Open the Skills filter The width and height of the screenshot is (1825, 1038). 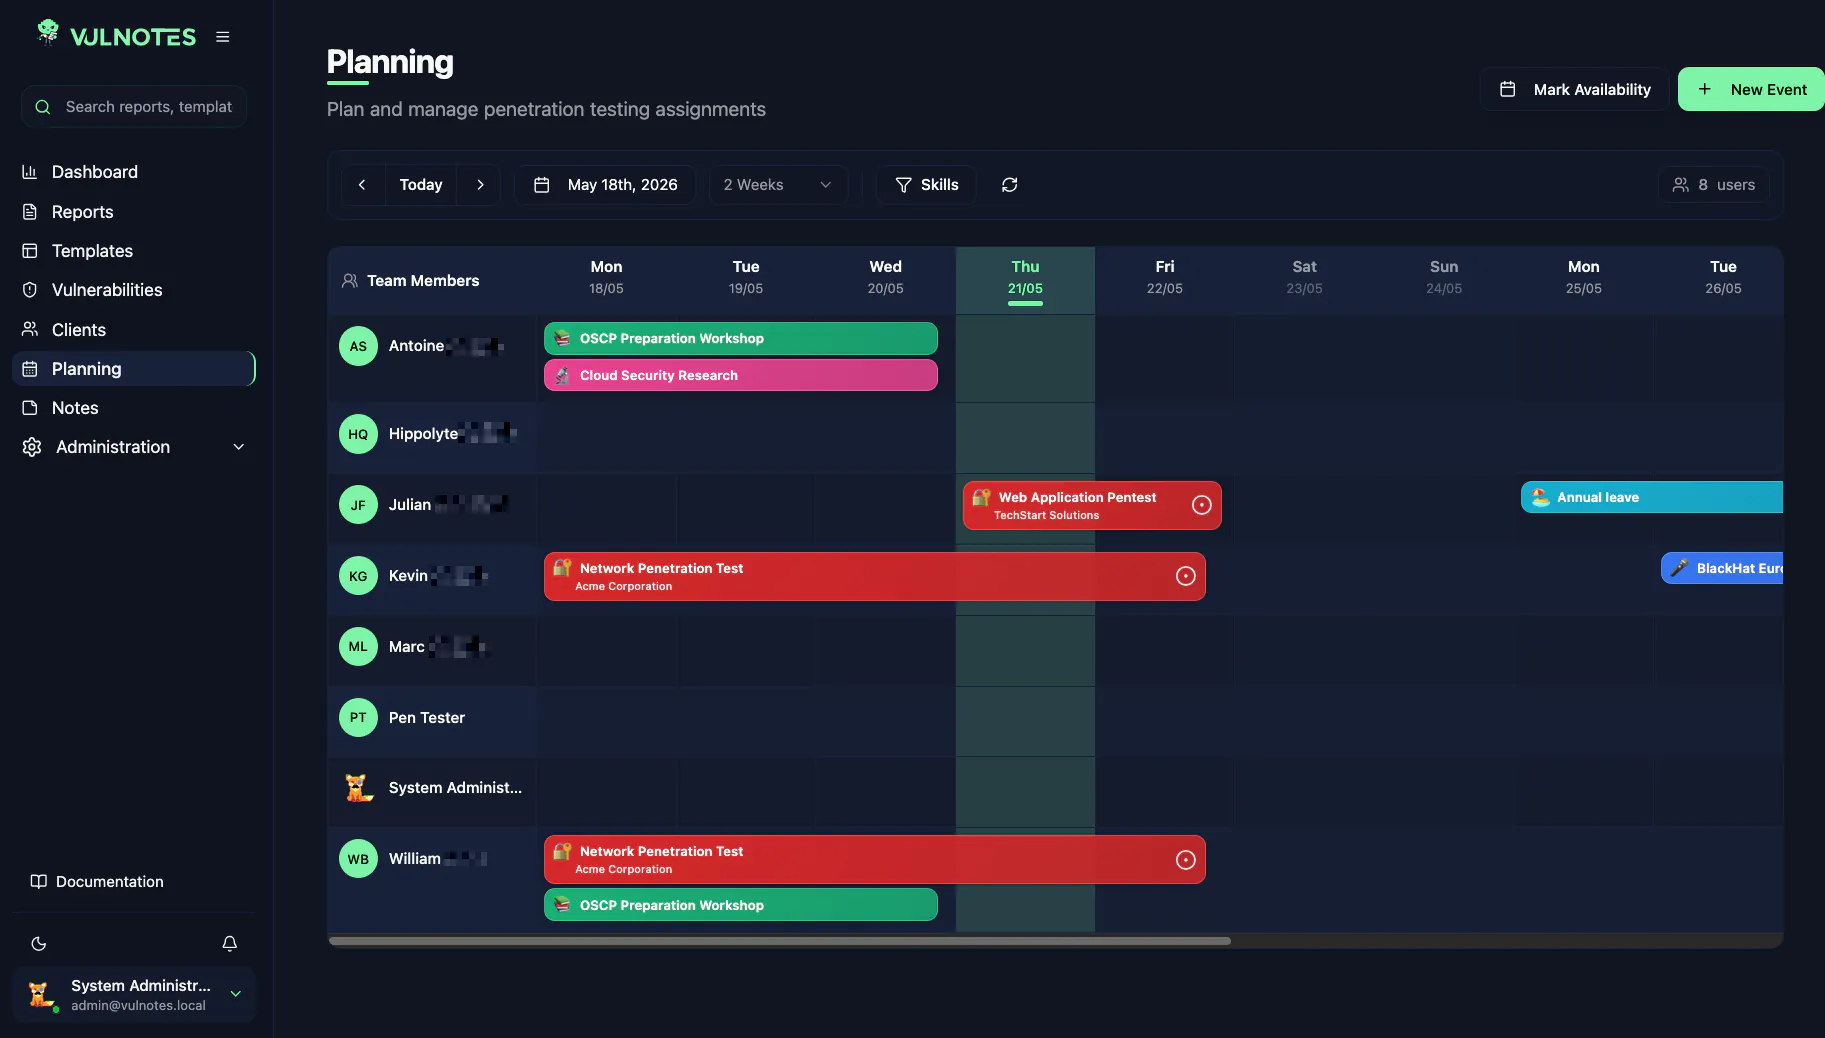coord(926,185)
